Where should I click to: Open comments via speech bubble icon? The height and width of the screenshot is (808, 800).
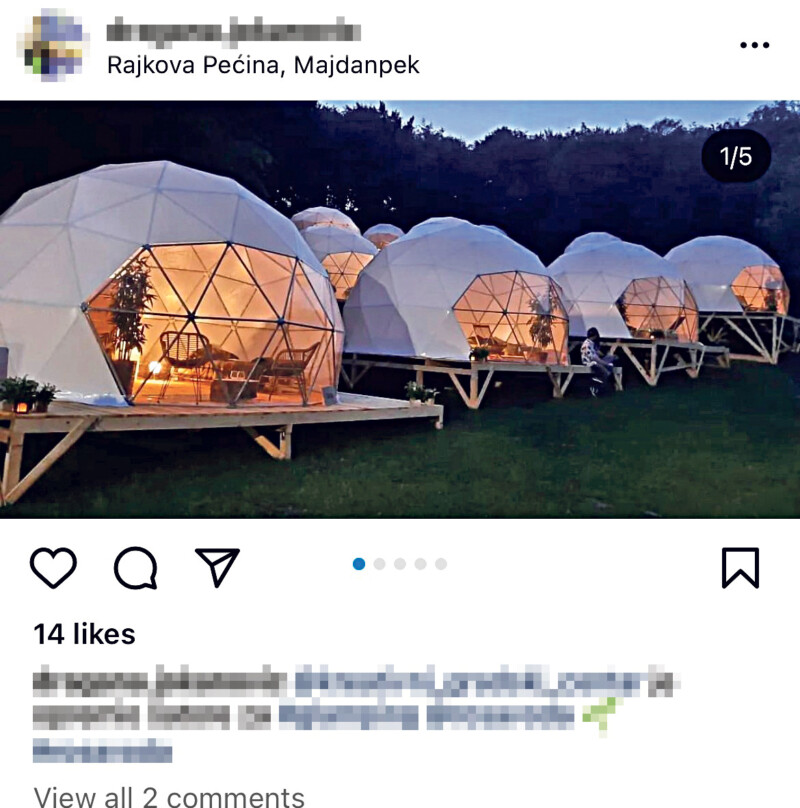[136, 567]
